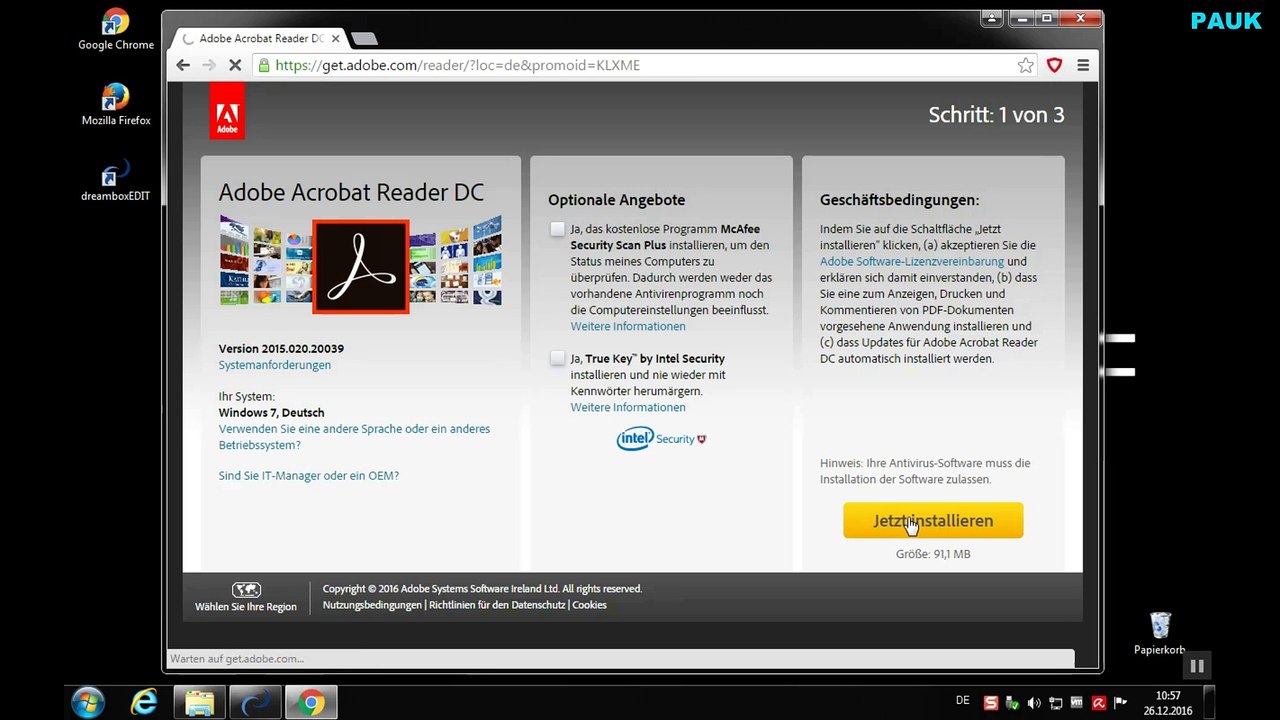1280x720 pixels.
Task: Click the "Warten auf get.adobe.com..." status text
Action: (237, 659)
